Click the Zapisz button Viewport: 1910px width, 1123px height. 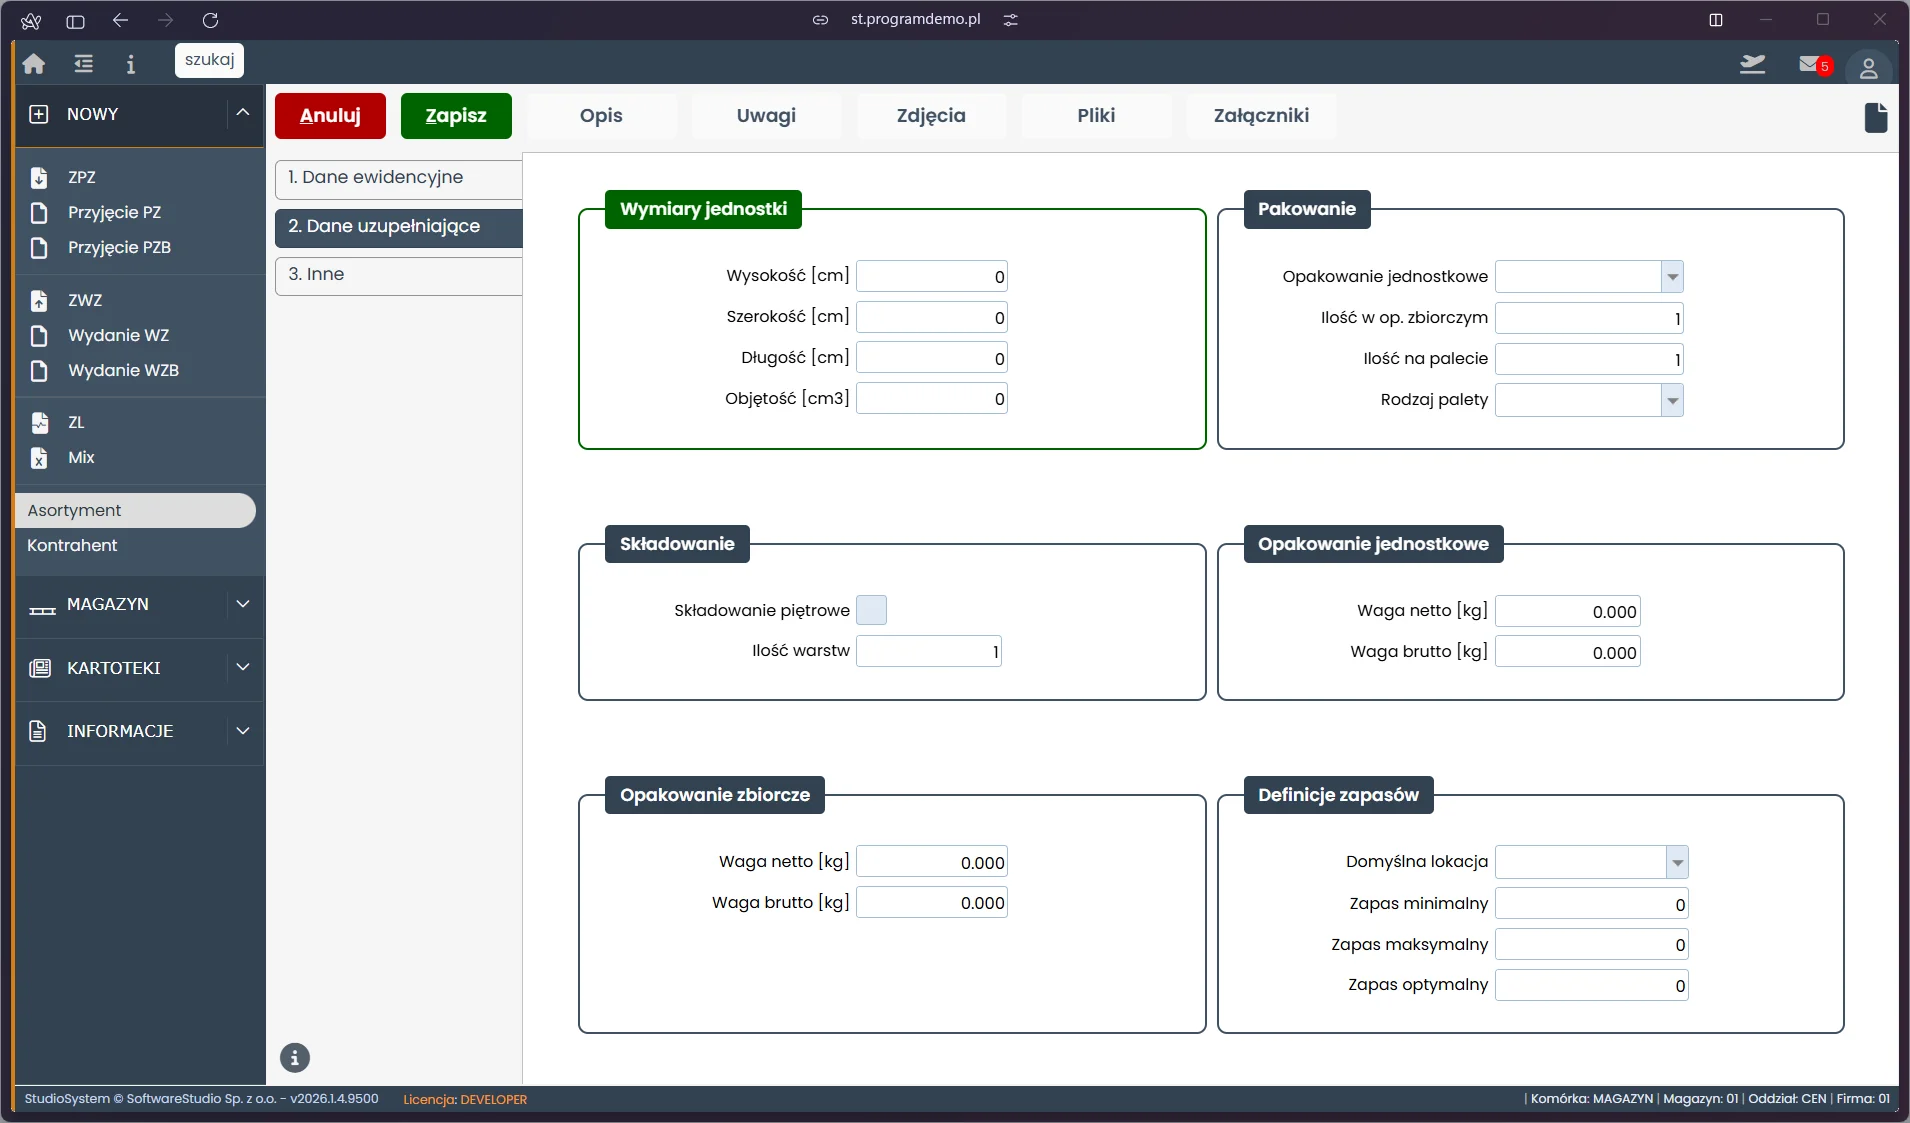[456, 116]
